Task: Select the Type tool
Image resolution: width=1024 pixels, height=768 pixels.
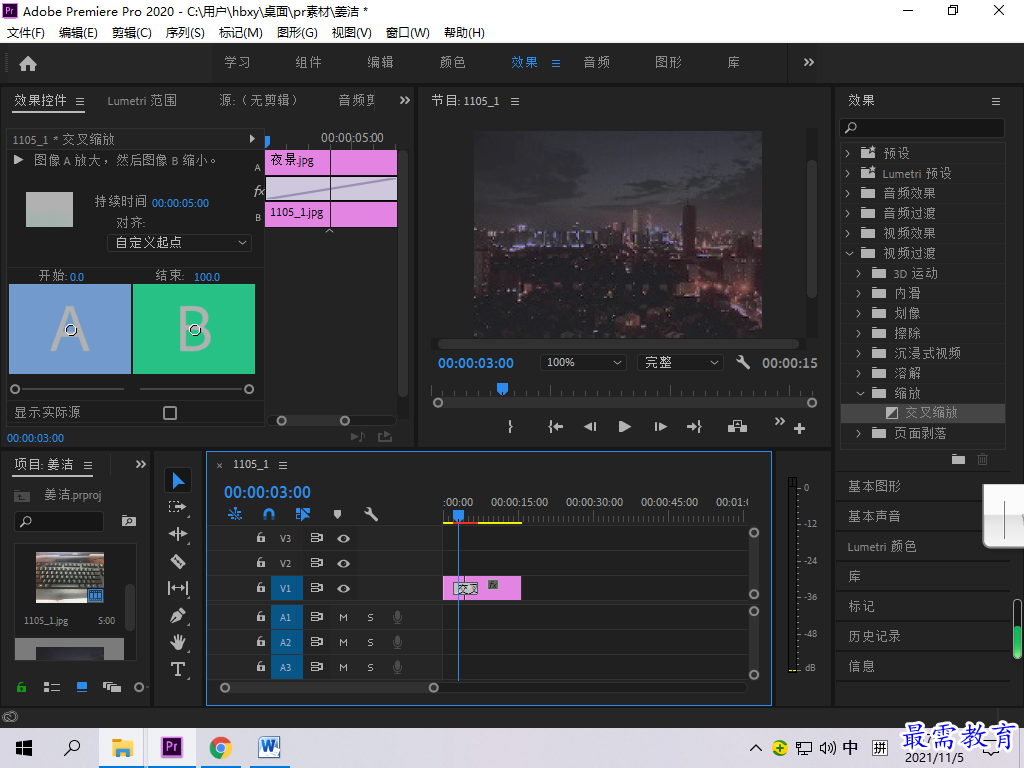Action: point(178,669)
